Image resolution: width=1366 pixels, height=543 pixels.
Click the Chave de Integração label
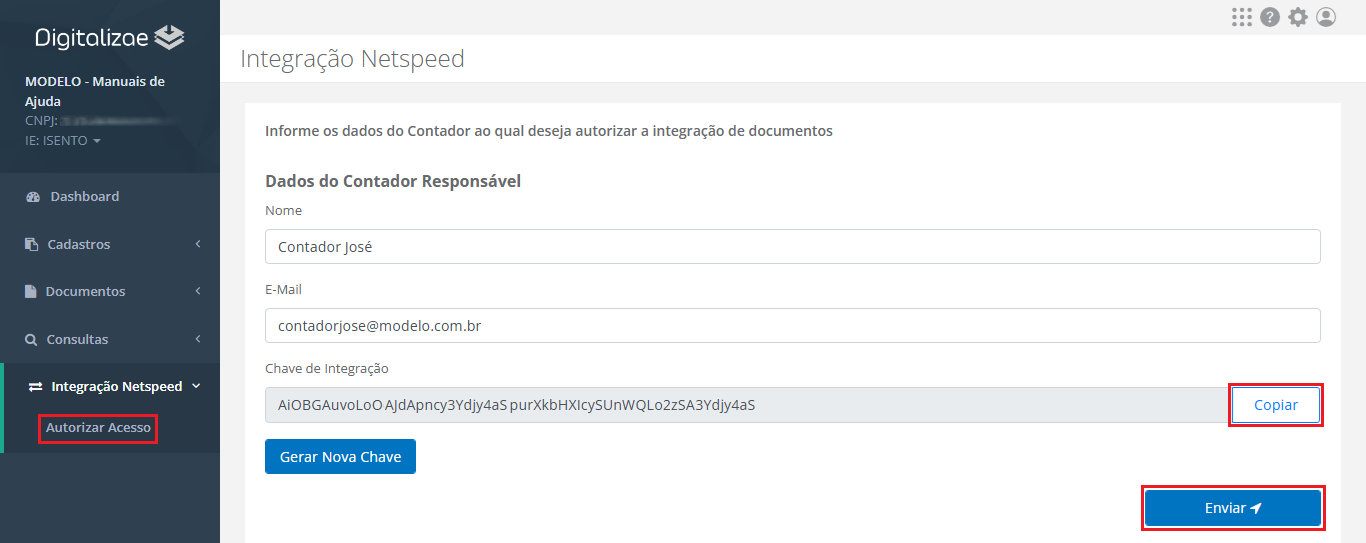(x=327, y=368)
